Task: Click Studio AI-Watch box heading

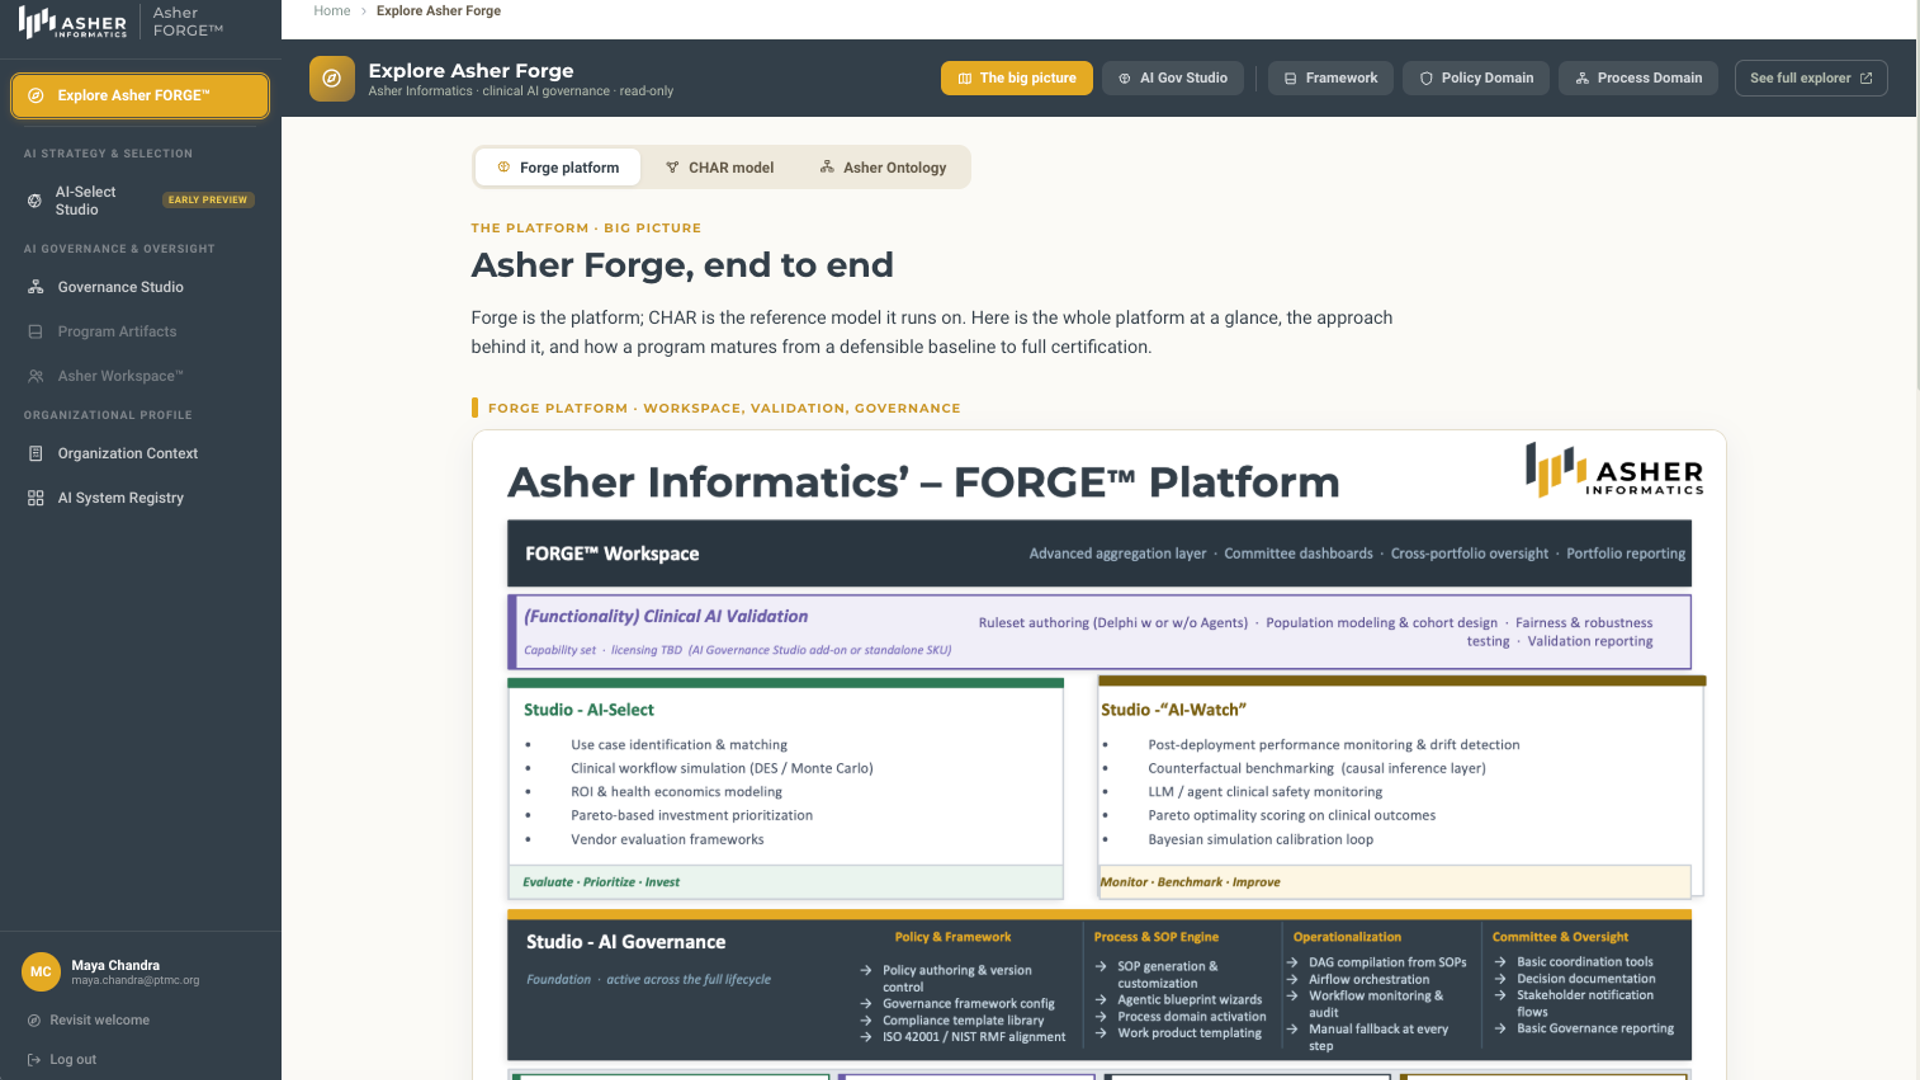Action: pyautogui.click(x=1173, y=709)
